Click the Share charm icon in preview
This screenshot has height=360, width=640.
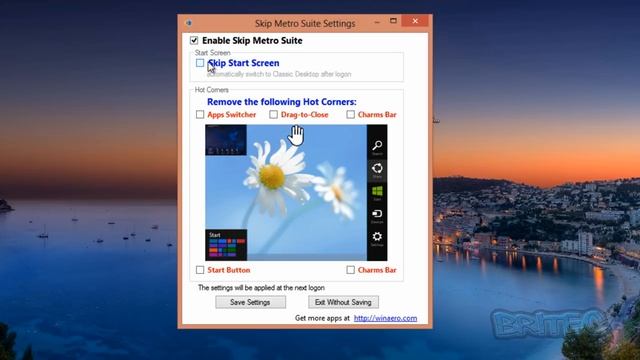[x=377, y=170]
